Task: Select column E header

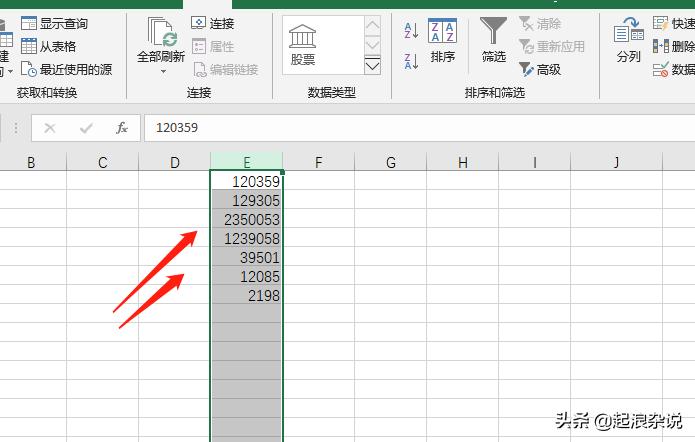Action: pyautogui.click(x=246, y=162)
